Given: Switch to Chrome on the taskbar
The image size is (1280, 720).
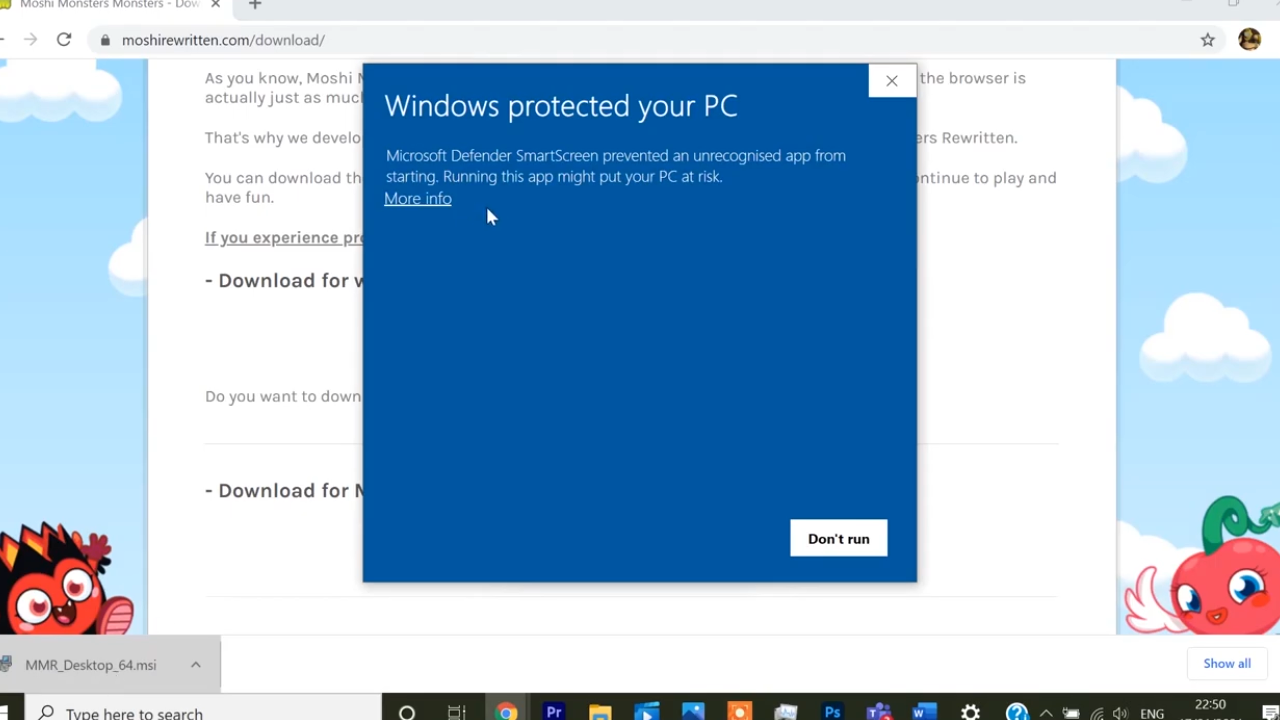Looking at the screenshot, I should (506, 712).
